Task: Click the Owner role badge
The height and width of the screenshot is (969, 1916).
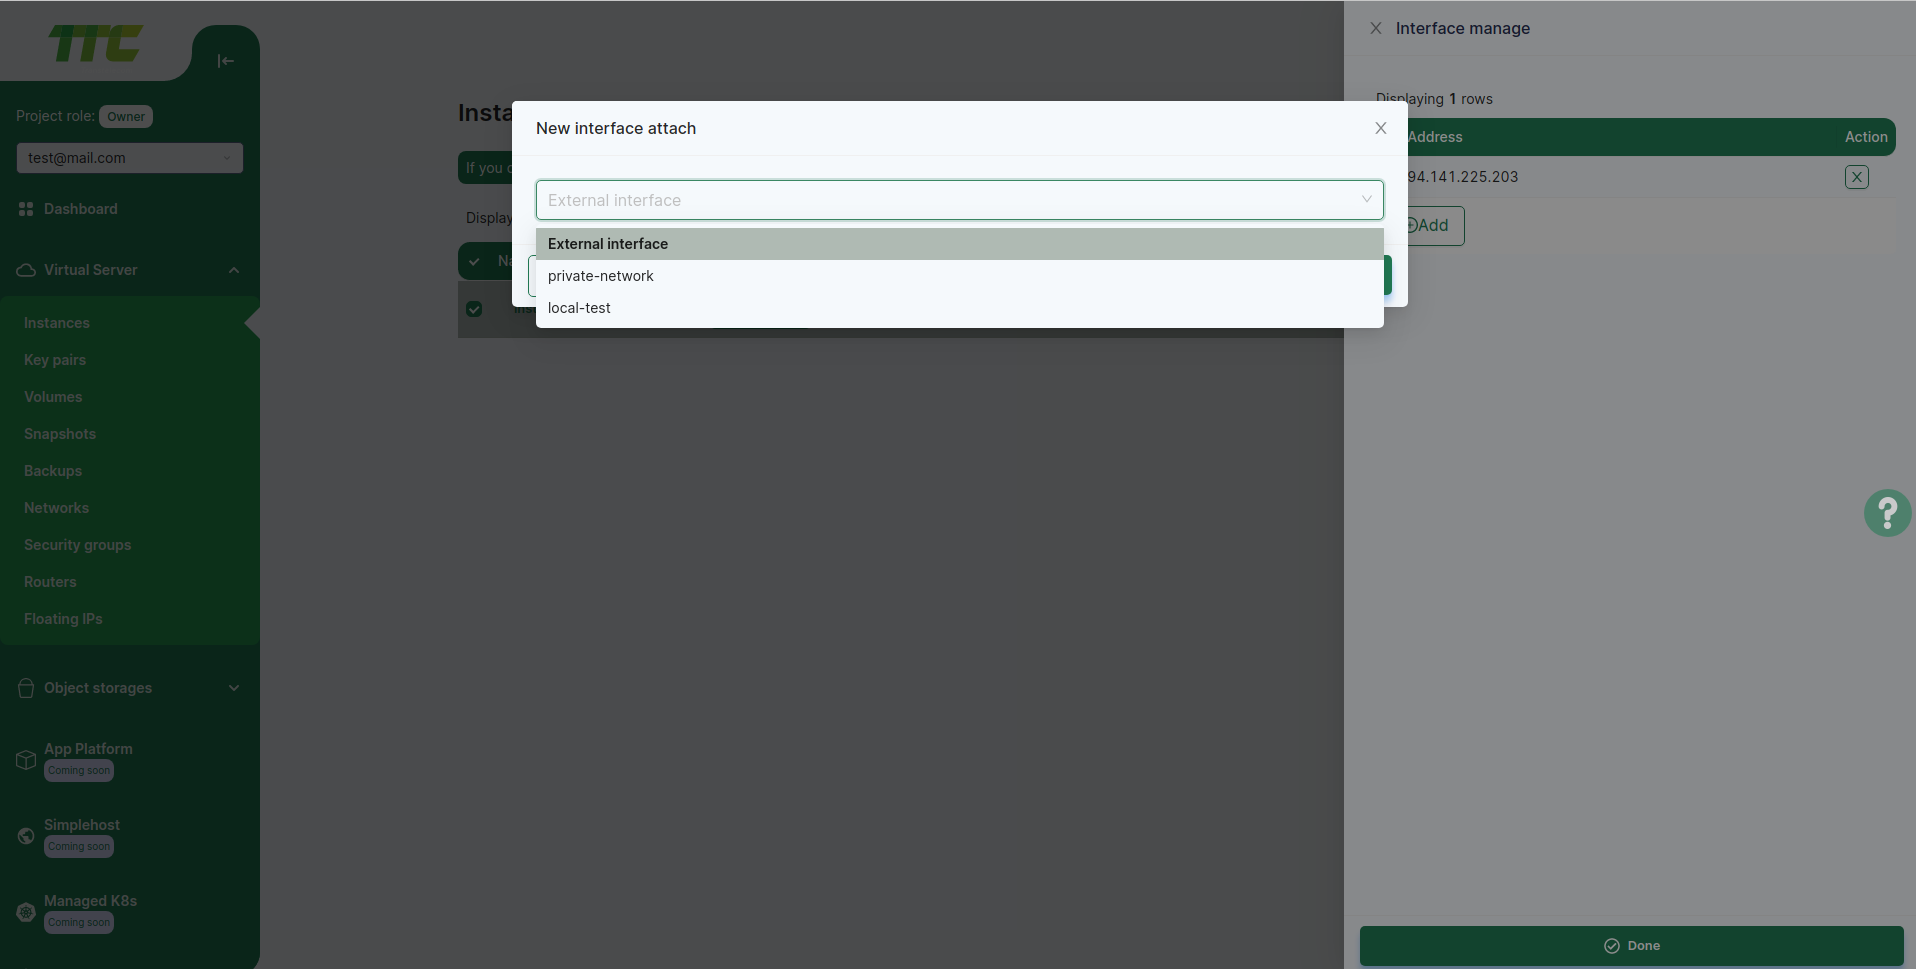Action: point(126,117)
